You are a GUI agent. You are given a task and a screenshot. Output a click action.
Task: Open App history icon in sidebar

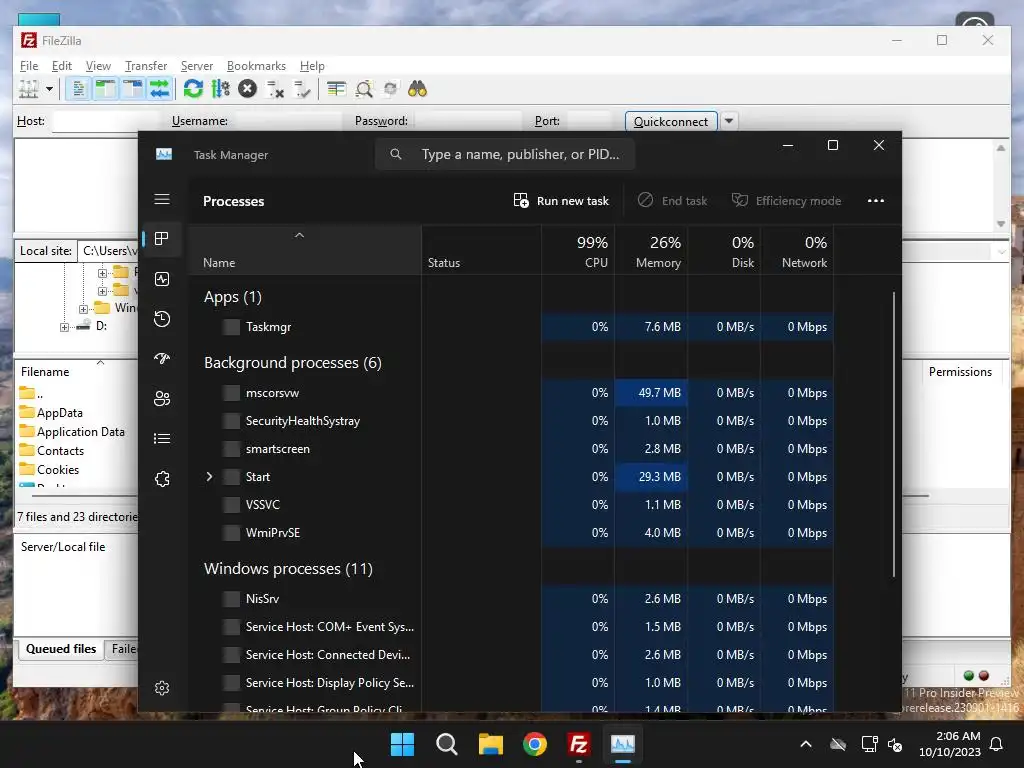click(x=162, y=319)
